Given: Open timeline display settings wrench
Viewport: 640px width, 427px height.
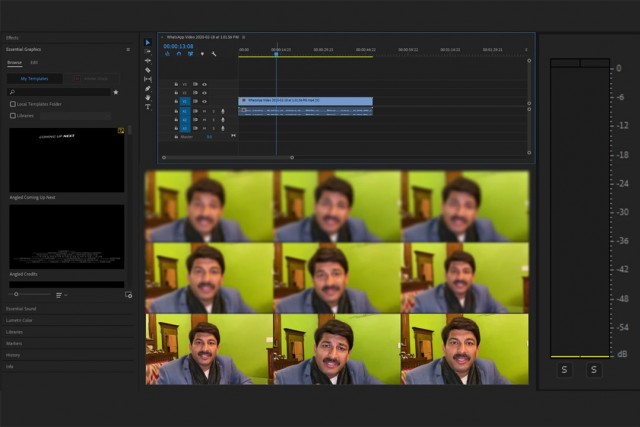Looking at the screenshot, I should (x=213, y=54).
